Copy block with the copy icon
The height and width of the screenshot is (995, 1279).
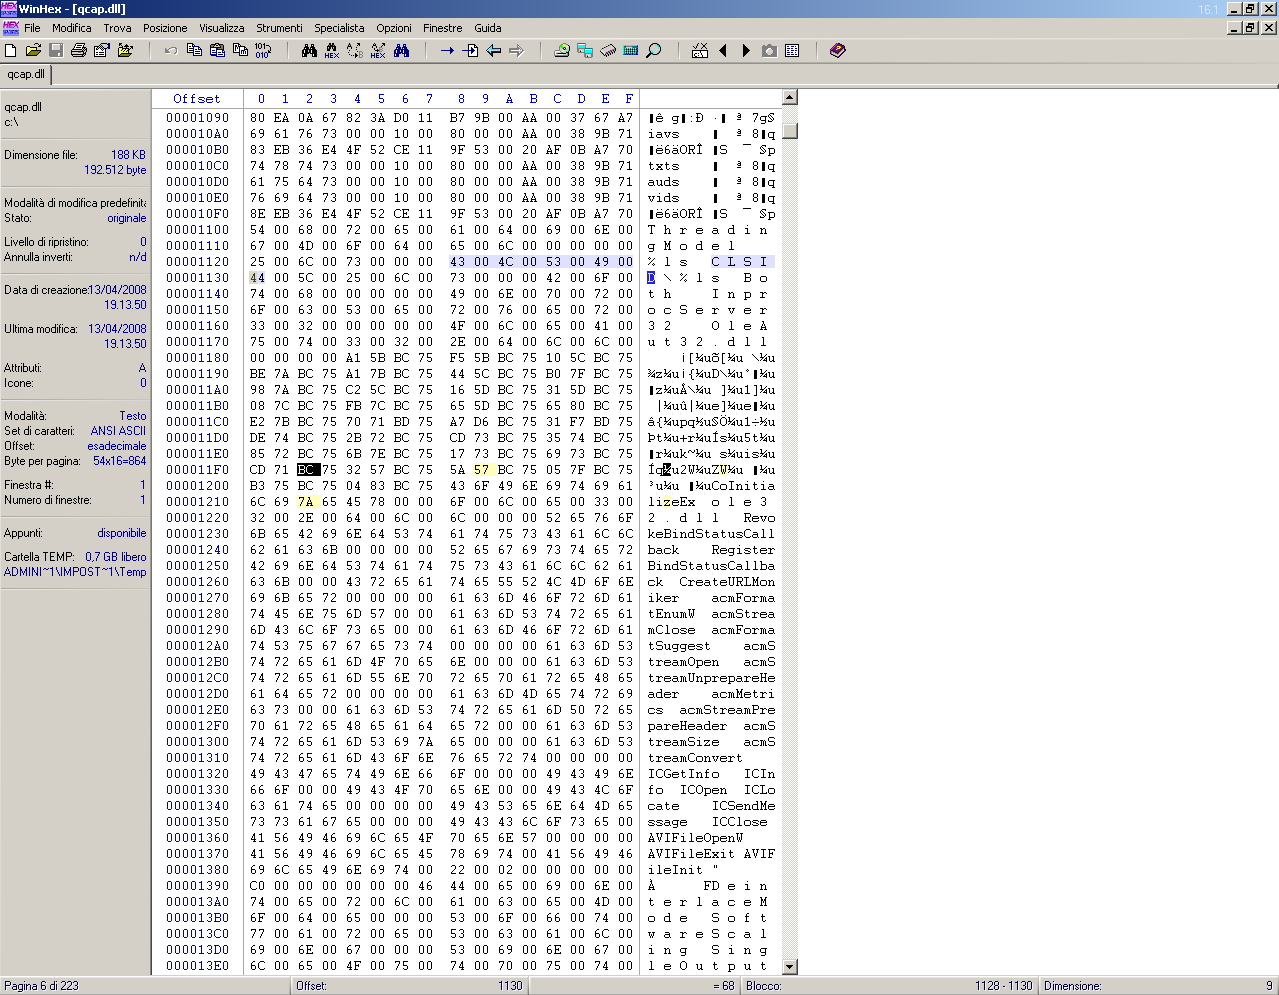[194, 50]
